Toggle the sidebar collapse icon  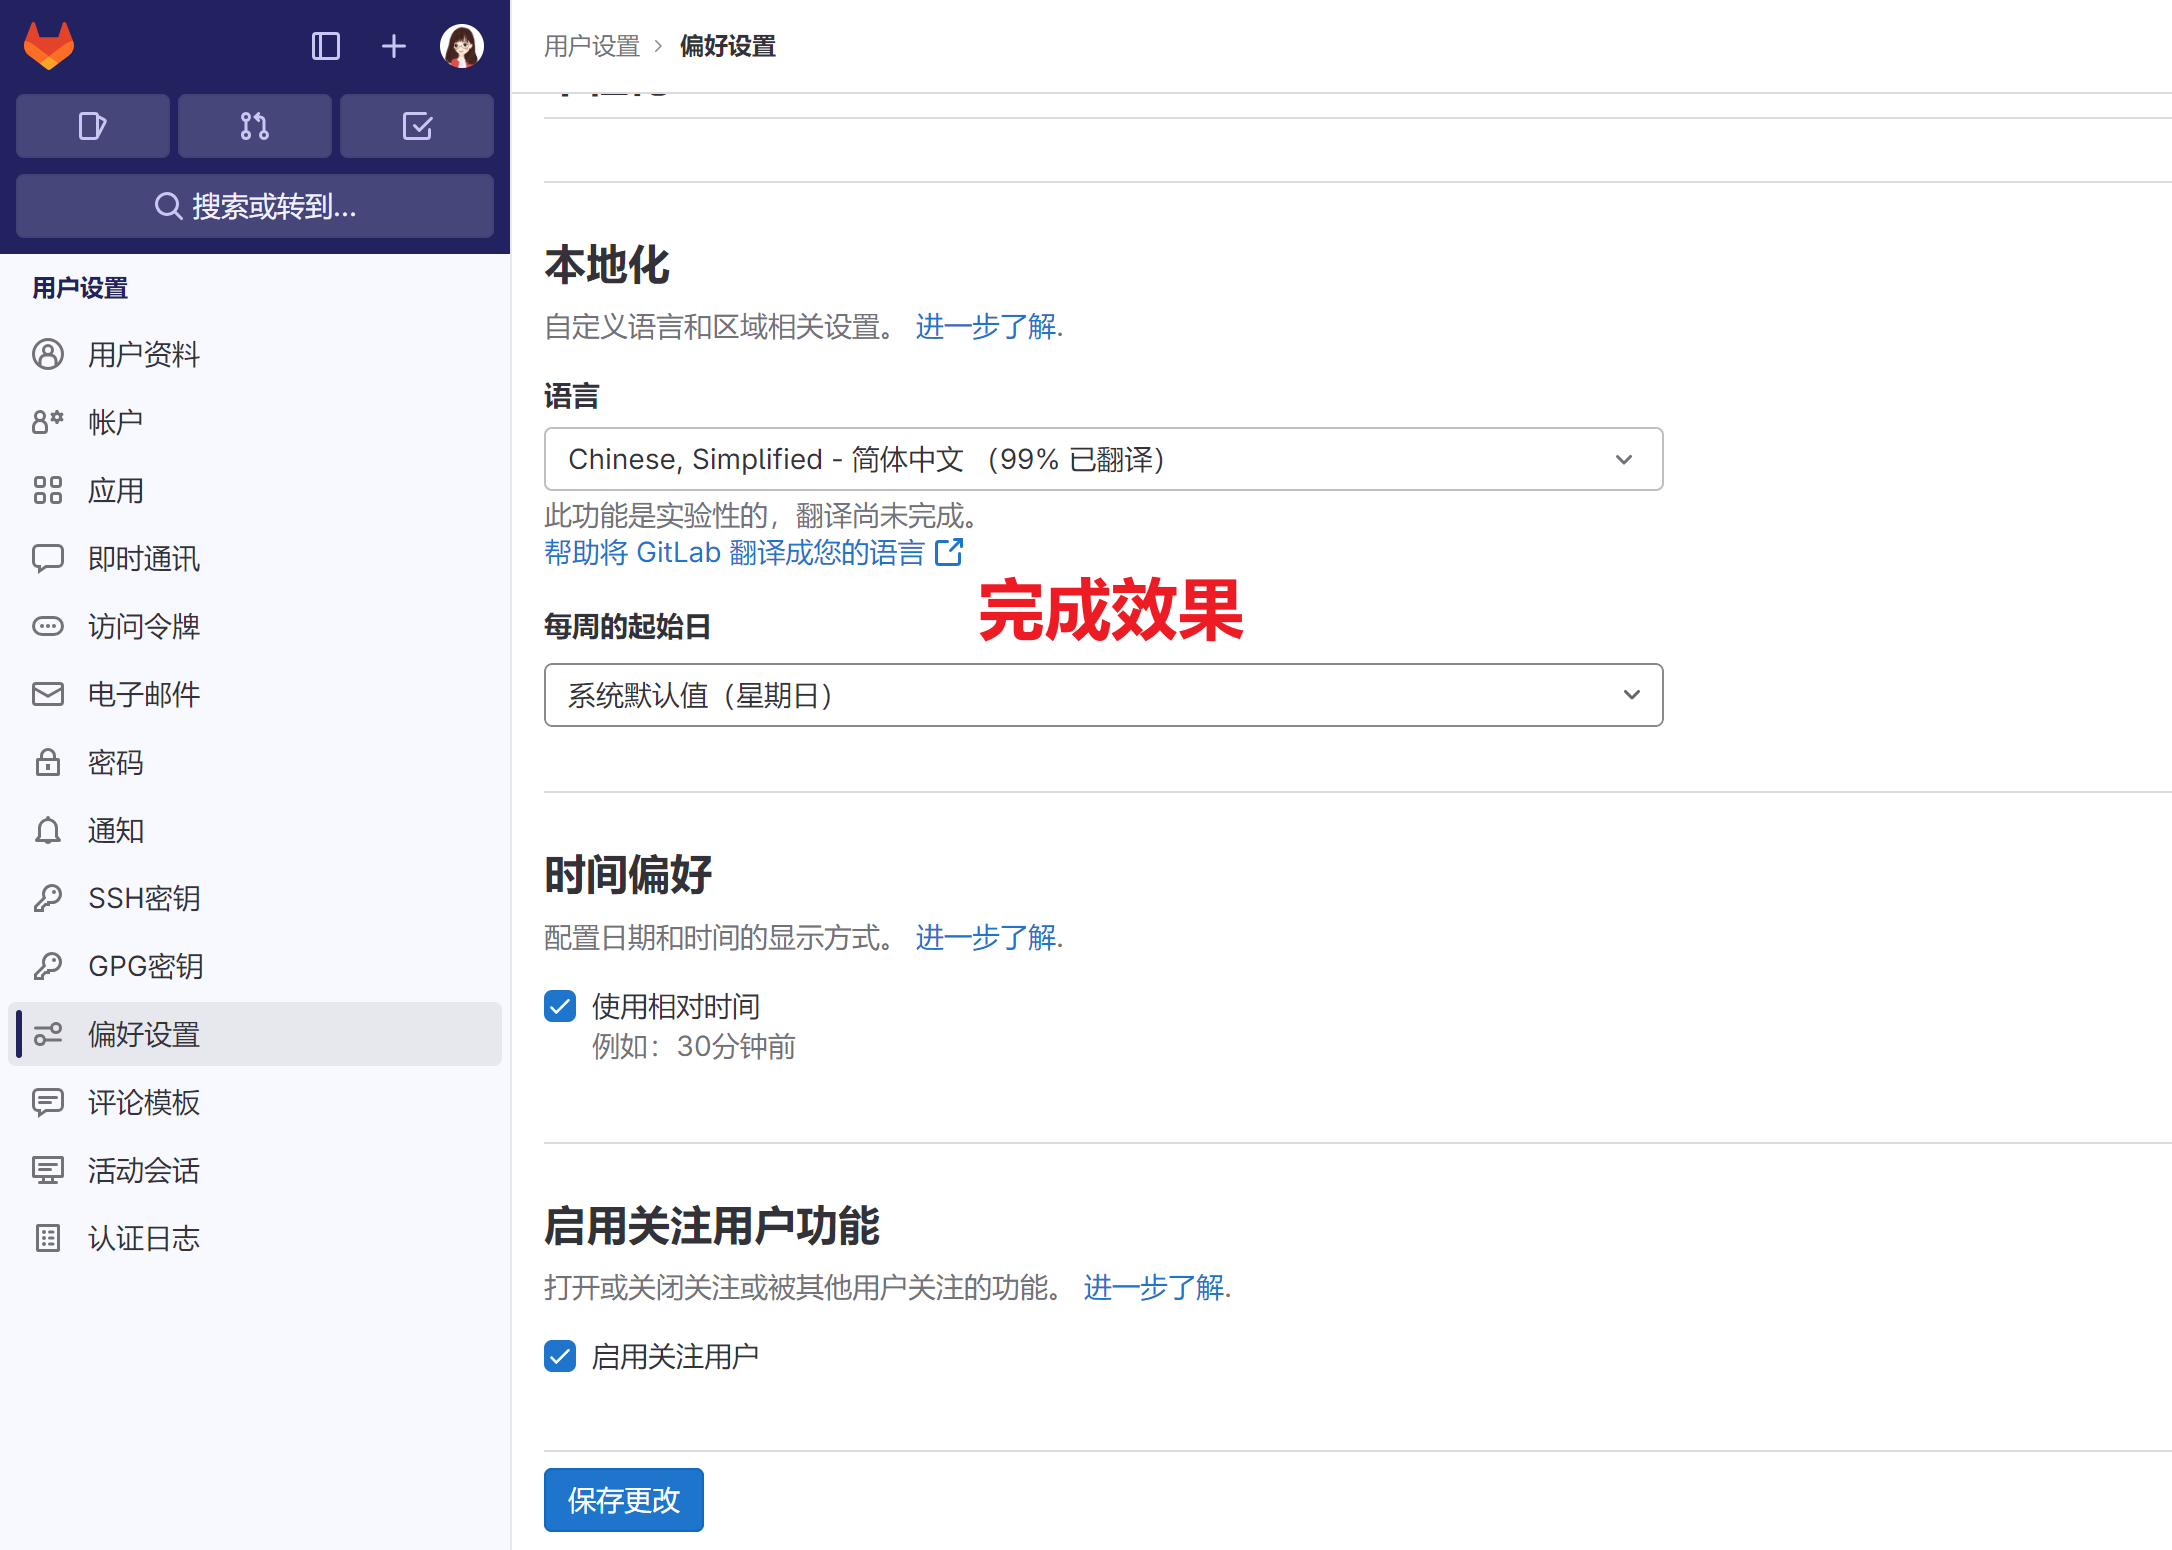326,46
